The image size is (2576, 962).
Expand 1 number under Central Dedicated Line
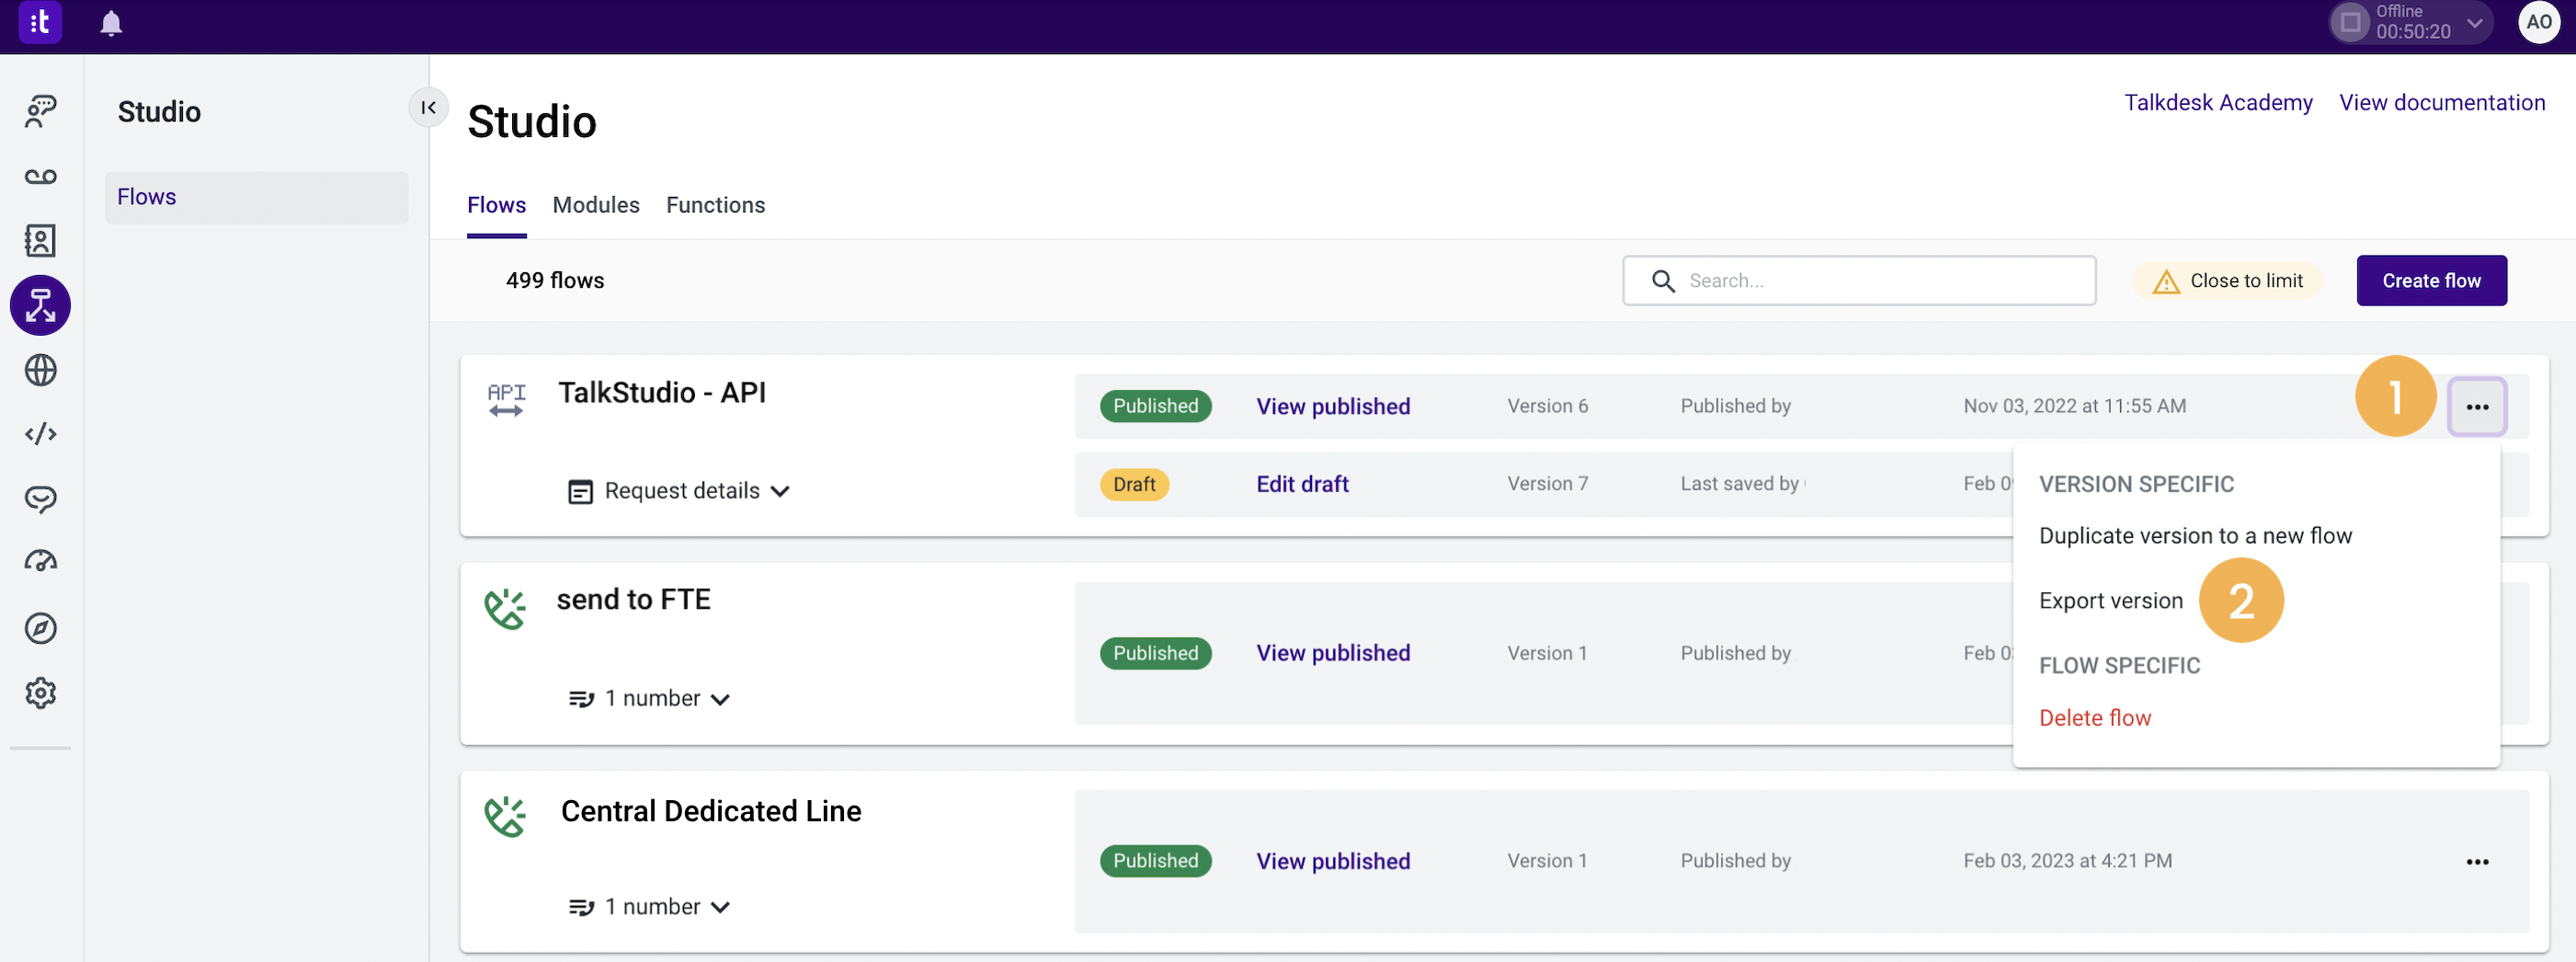649,907
